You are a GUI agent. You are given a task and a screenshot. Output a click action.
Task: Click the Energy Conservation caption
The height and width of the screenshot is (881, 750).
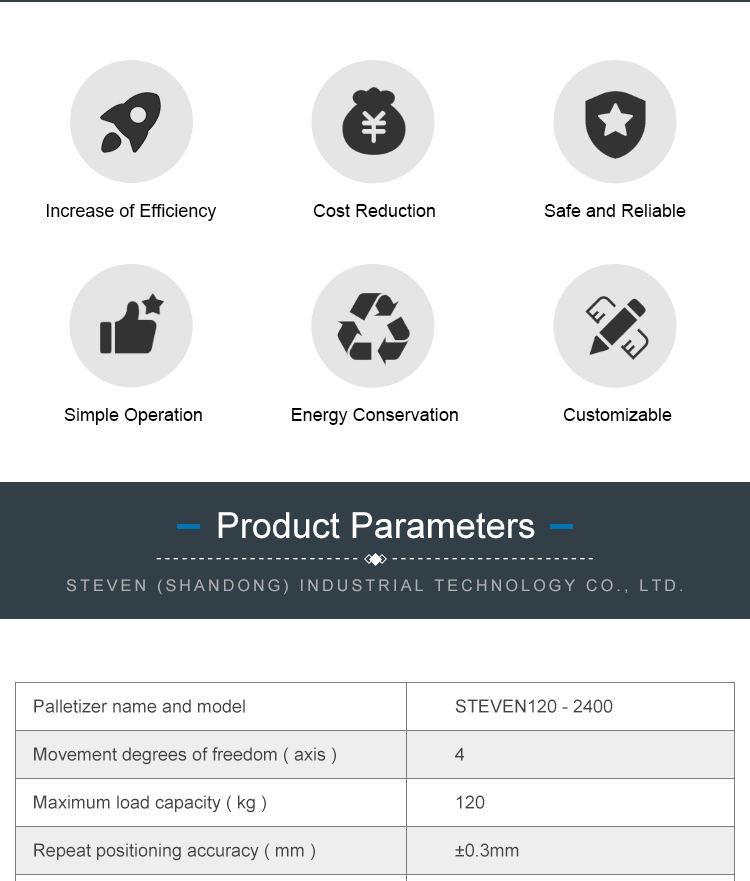[374, 415]
